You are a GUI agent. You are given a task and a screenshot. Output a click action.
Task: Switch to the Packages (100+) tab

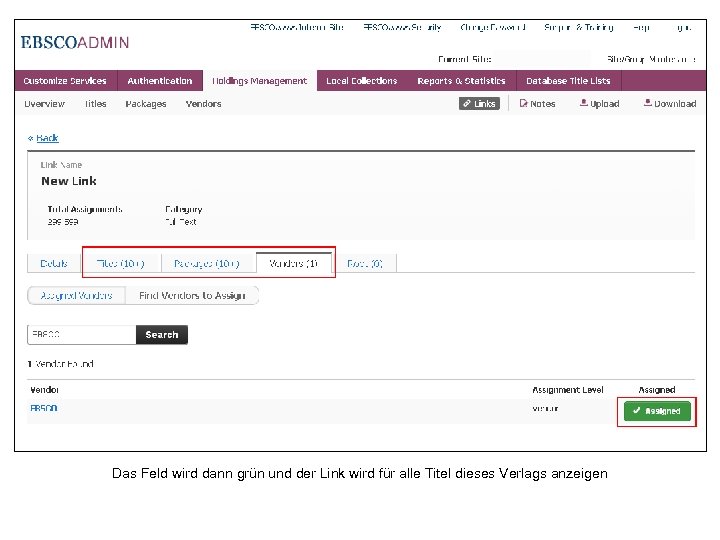(207, 264)
